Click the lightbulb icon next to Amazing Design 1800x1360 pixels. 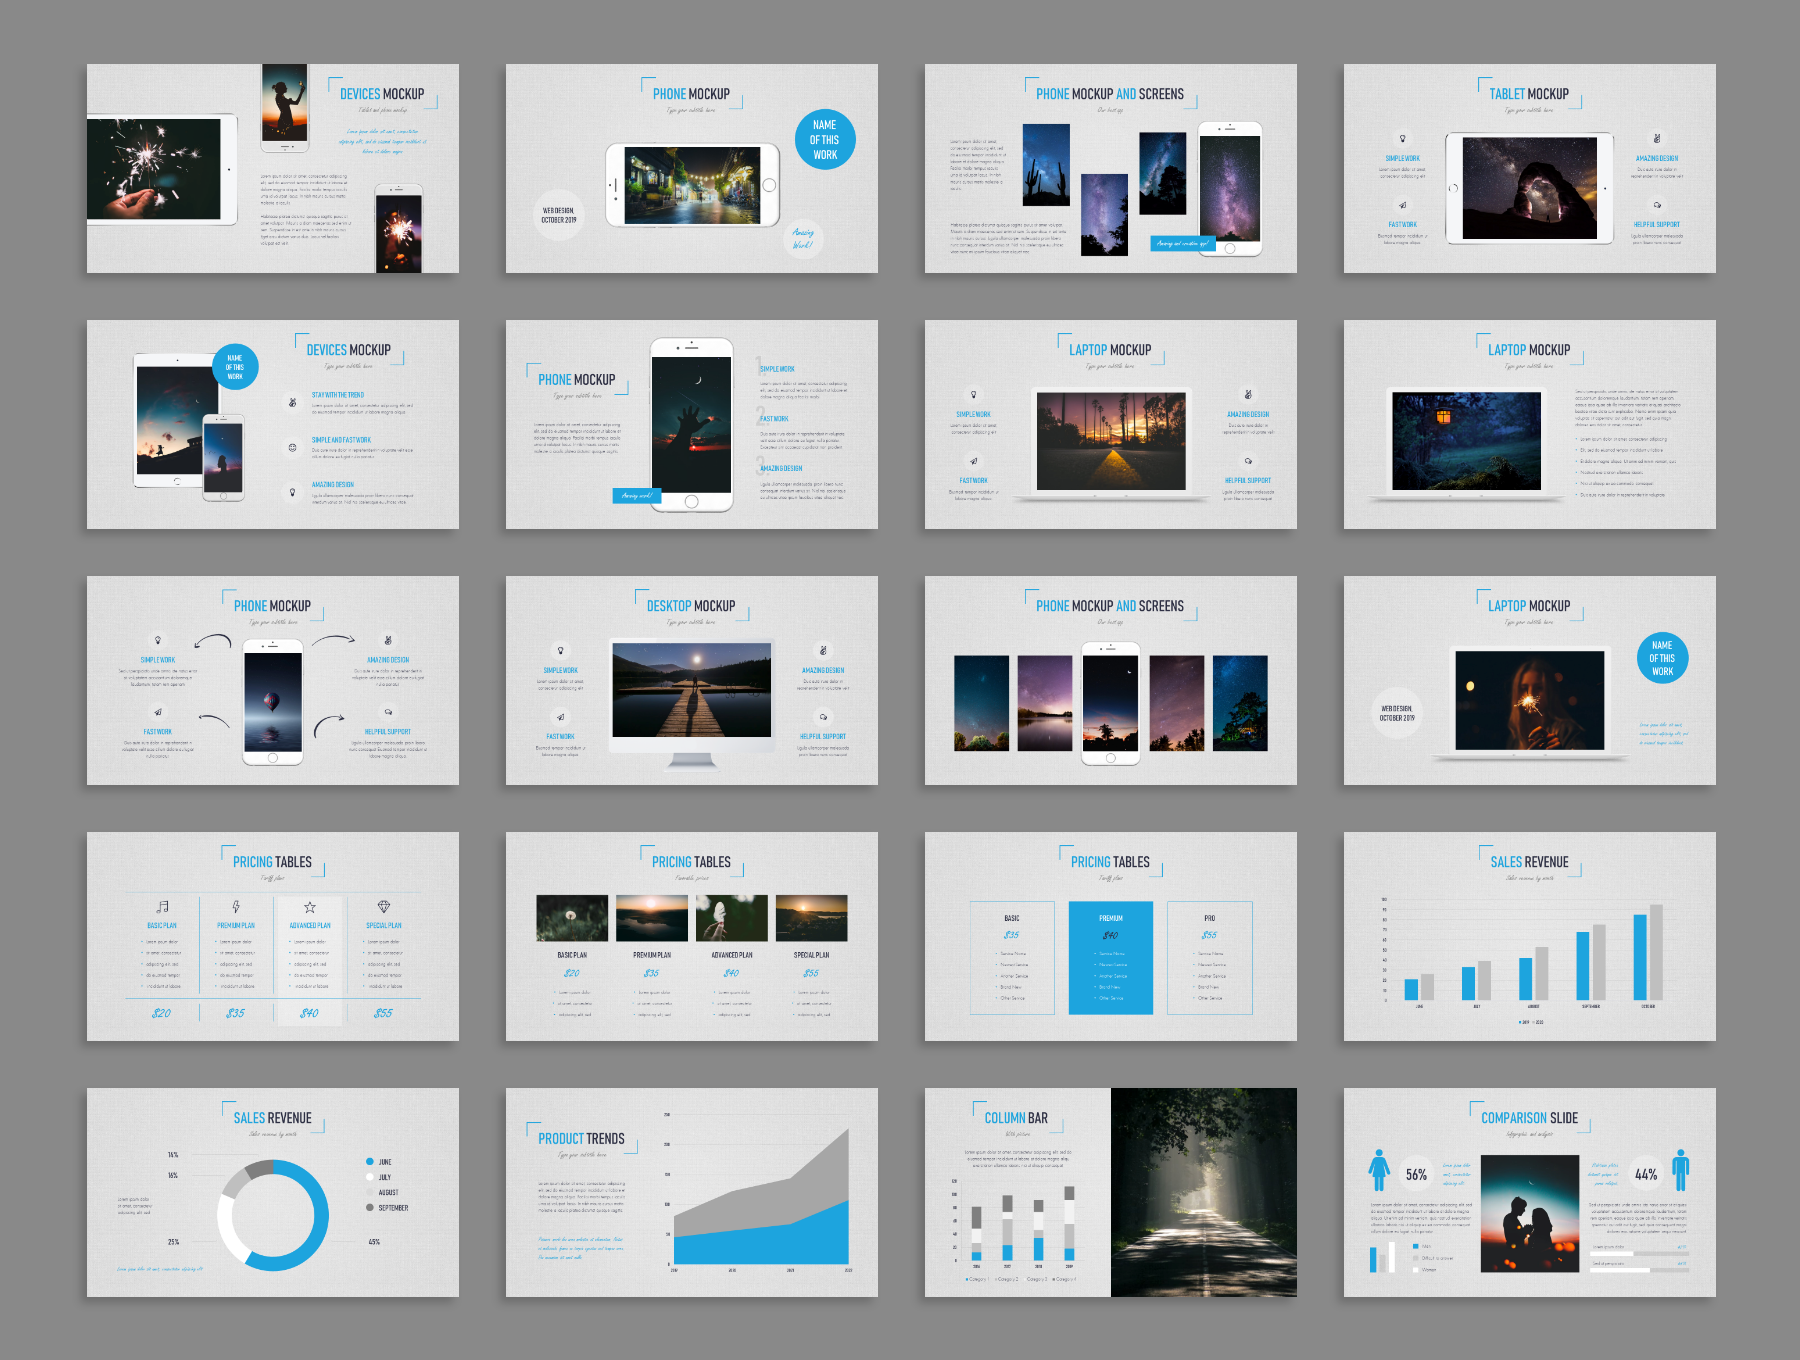click(292, 492)
